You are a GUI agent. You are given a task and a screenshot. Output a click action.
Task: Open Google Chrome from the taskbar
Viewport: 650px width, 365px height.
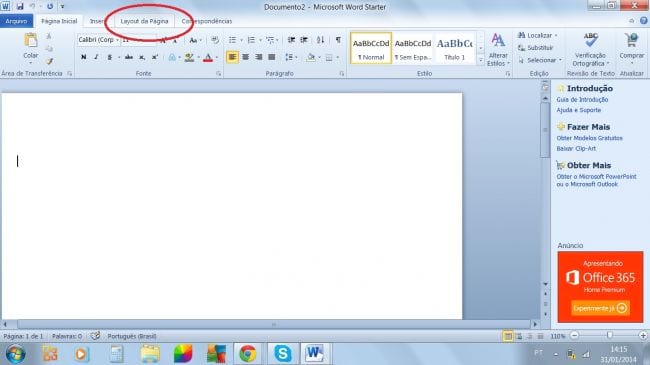247,354
